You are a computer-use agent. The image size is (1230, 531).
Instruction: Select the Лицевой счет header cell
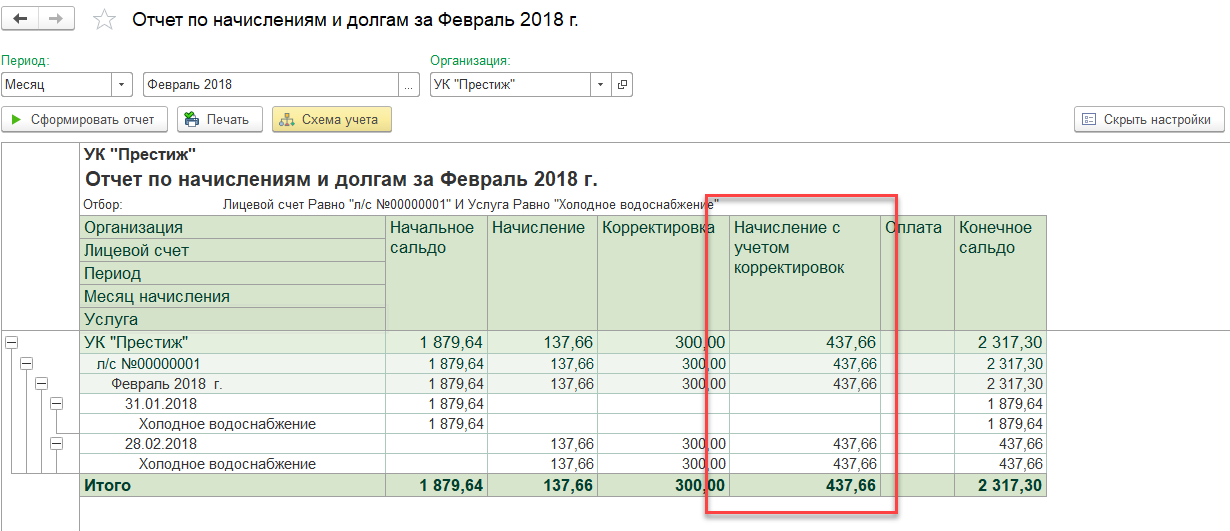click(233, 250)
